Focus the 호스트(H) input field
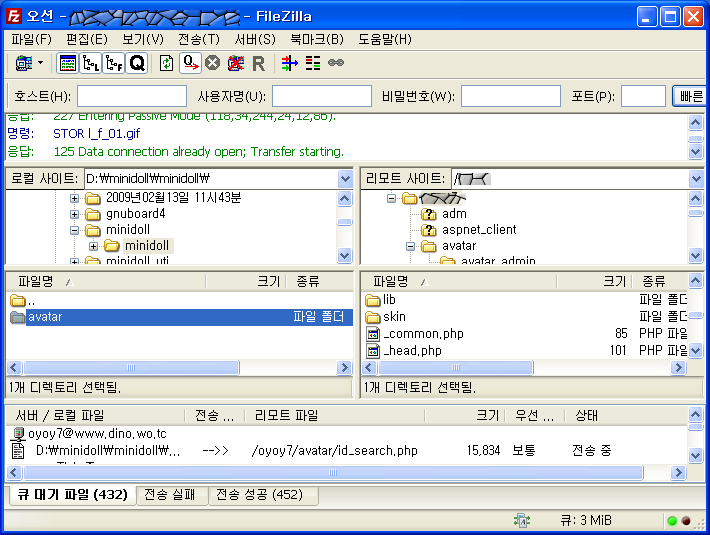710x535 pixels. click(132, 96)
